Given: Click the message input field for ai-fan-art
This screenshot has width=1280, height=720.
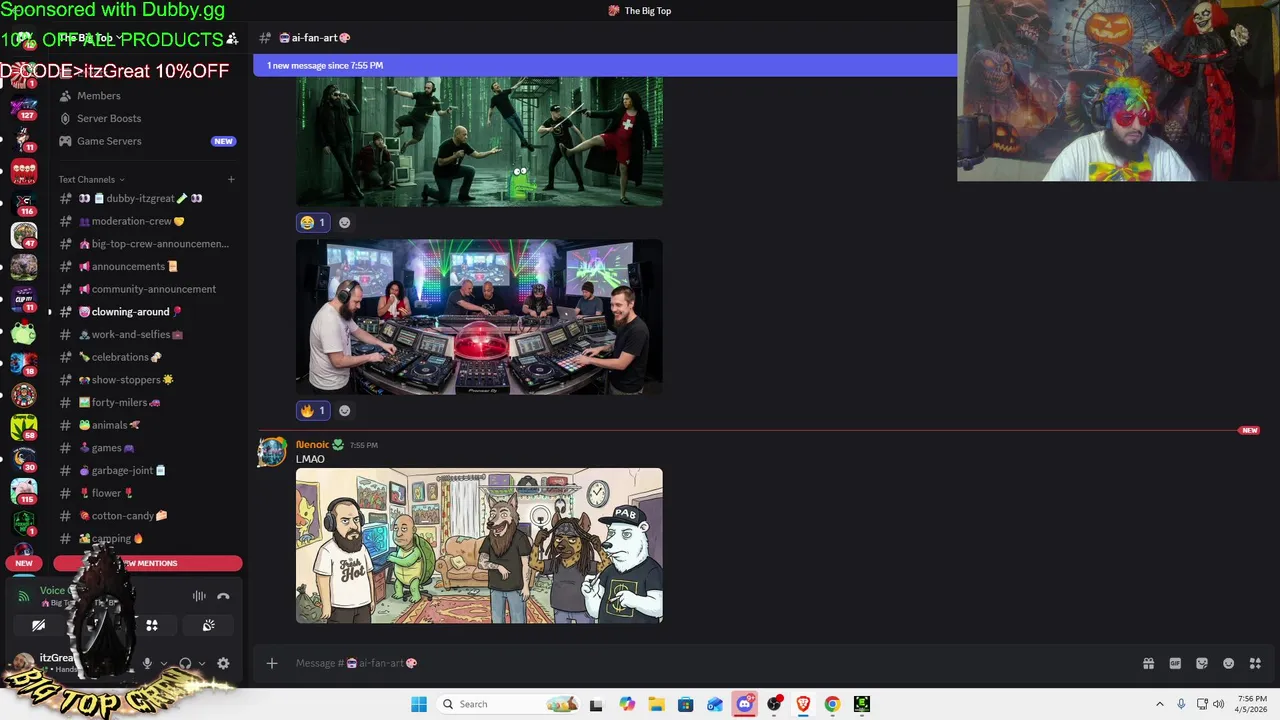Looking at the screenshot, I should click(710, 663).
